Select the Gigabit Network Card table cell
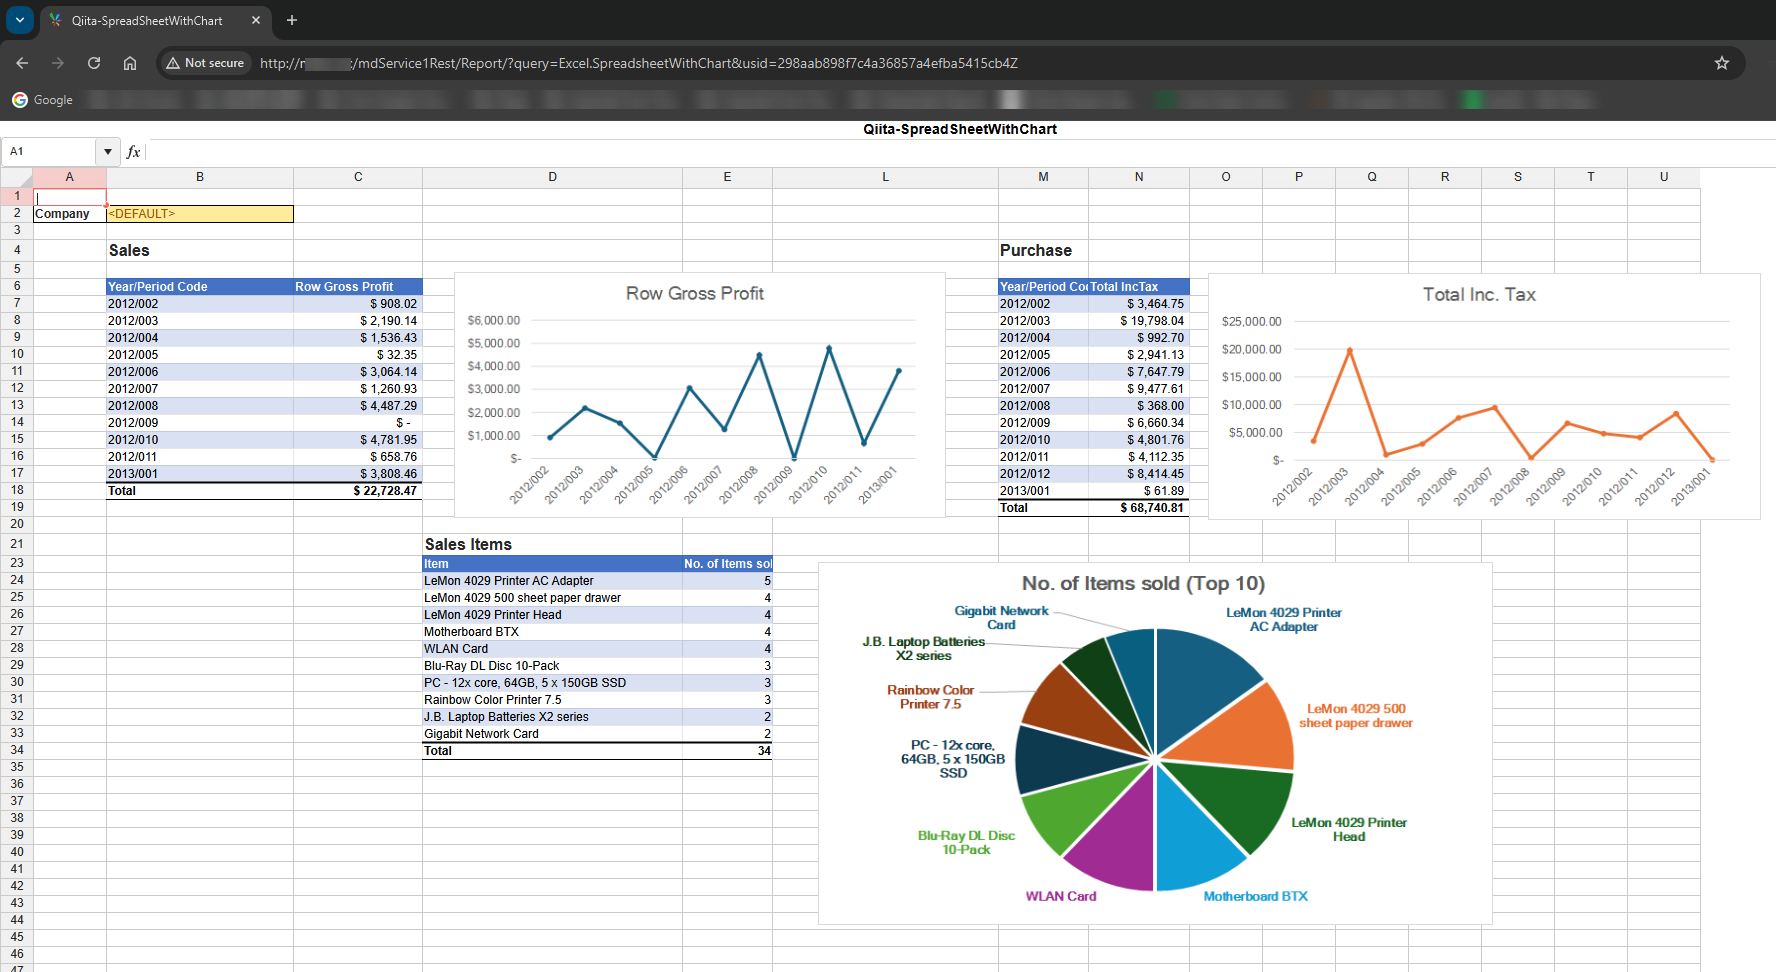 pyautogui.click(x=553, y=734)
